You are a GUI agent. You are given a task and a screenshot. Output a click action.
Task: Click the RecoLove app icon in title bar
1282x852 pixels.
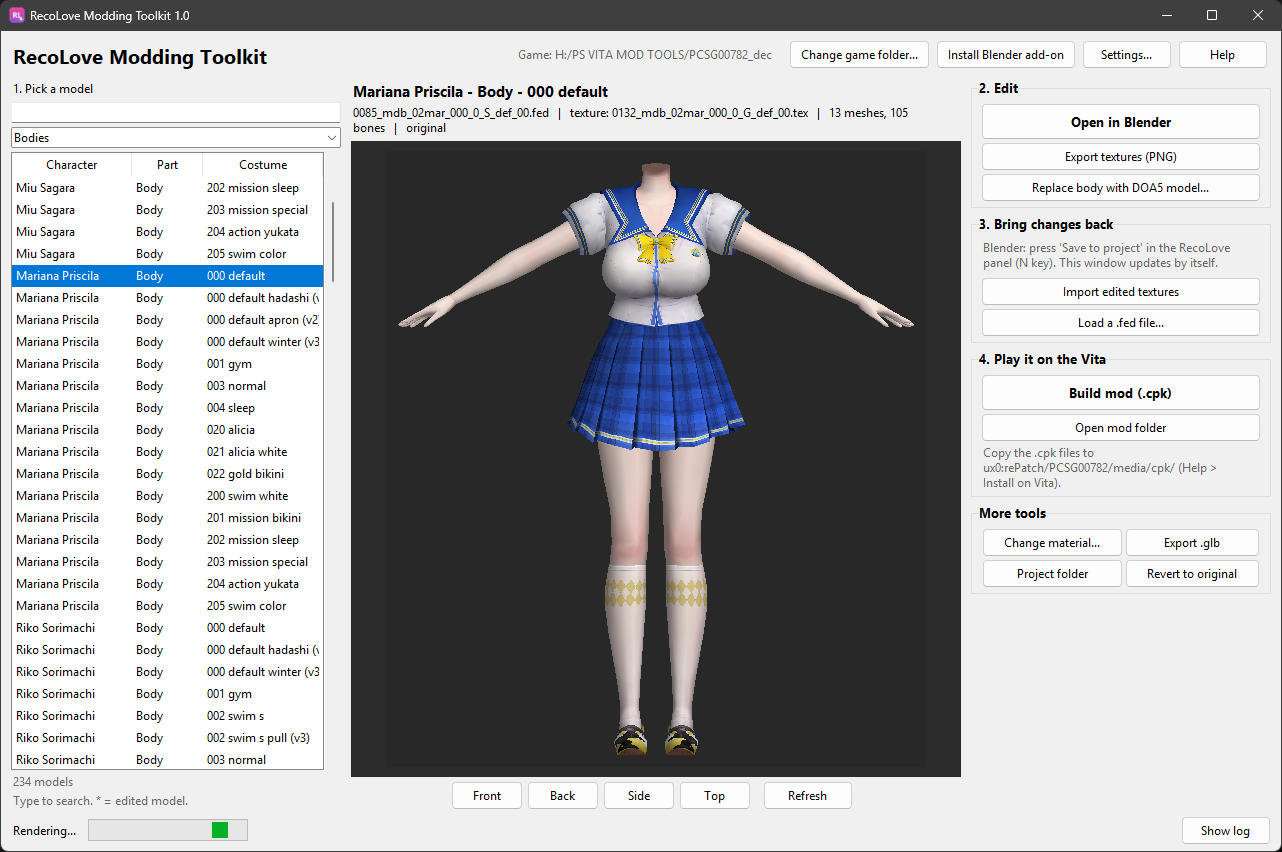tap(17, 16)
